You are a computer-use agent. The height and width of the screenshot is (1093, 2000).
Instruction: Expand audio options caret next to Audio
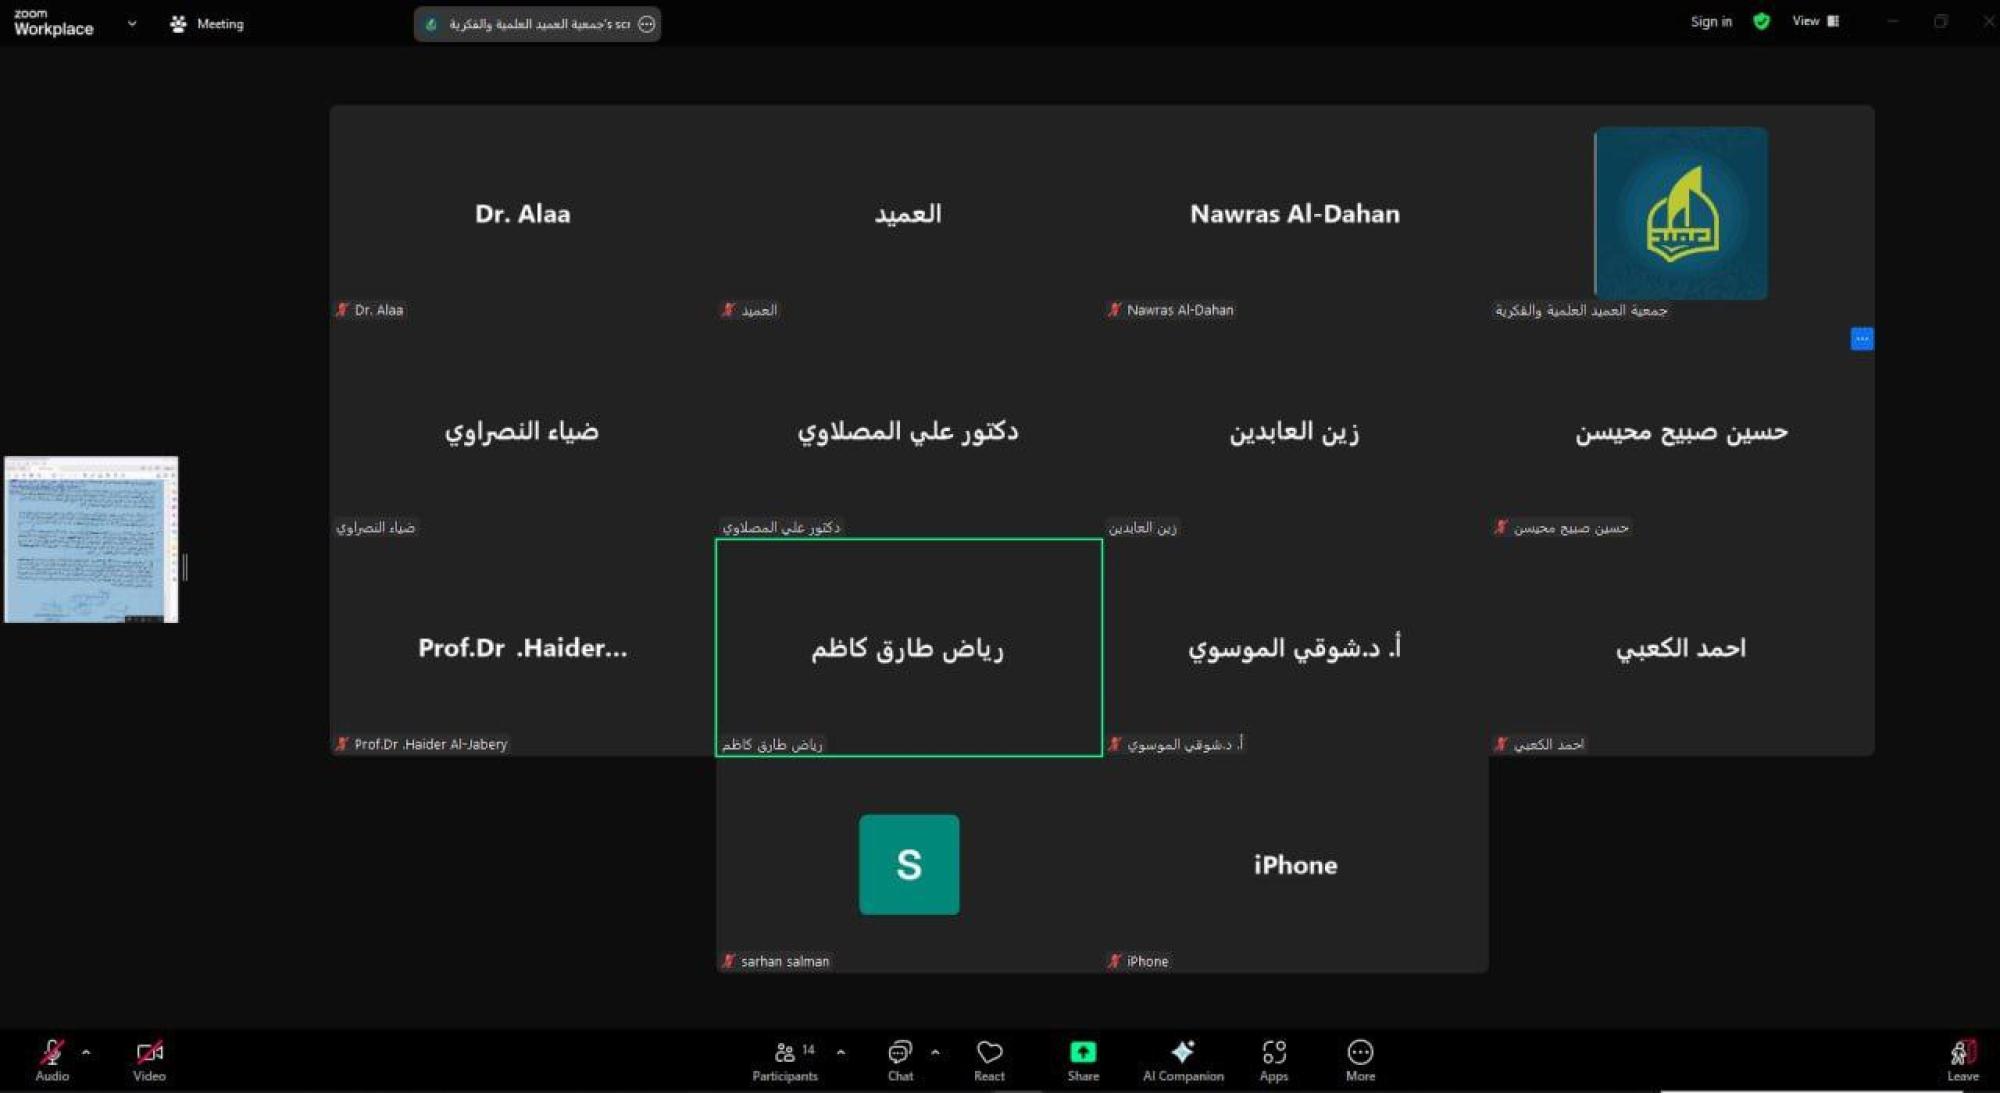point(86,1052)
